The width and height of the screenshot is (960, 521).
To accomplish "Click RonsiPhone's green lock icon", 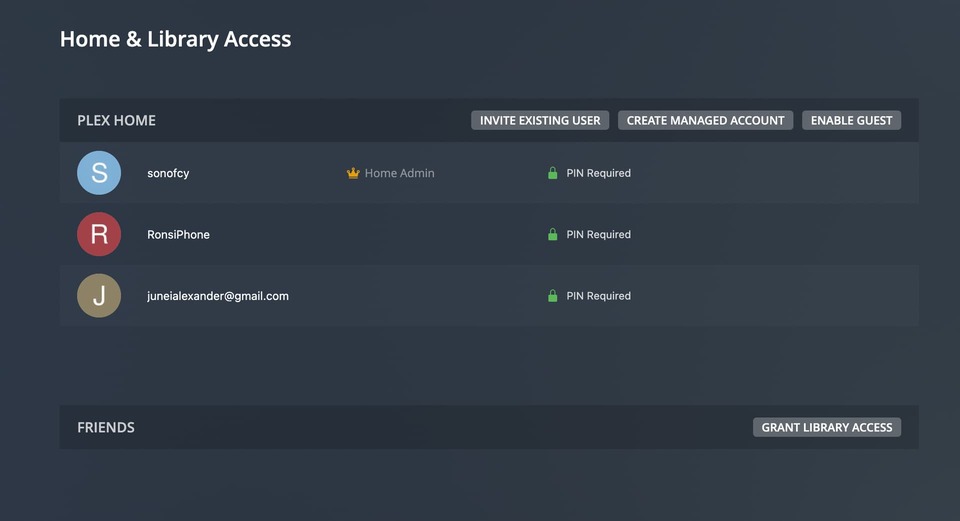I will [x=552, y=234].
